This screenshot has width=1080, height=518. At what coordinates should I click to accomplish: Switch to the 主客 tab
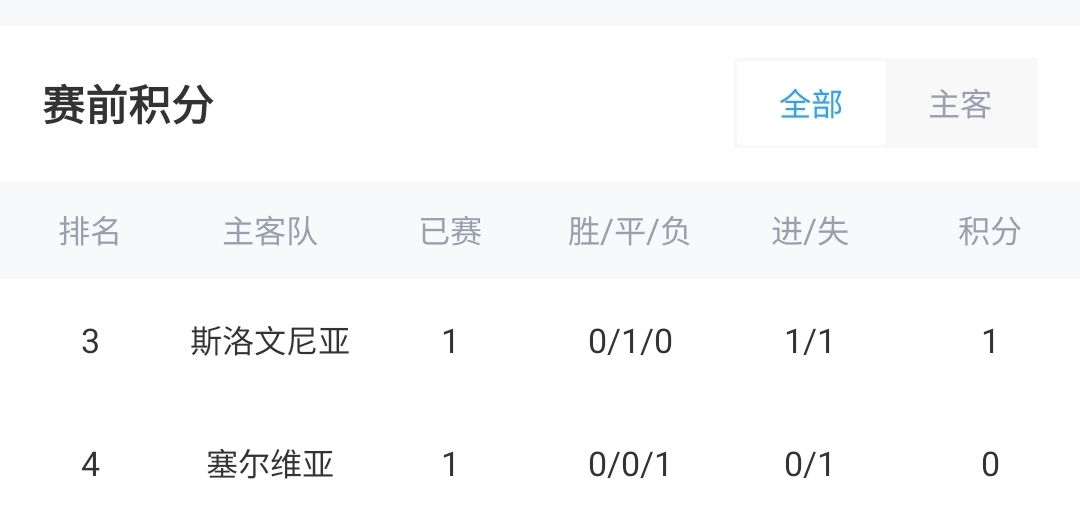click(960, 104)
